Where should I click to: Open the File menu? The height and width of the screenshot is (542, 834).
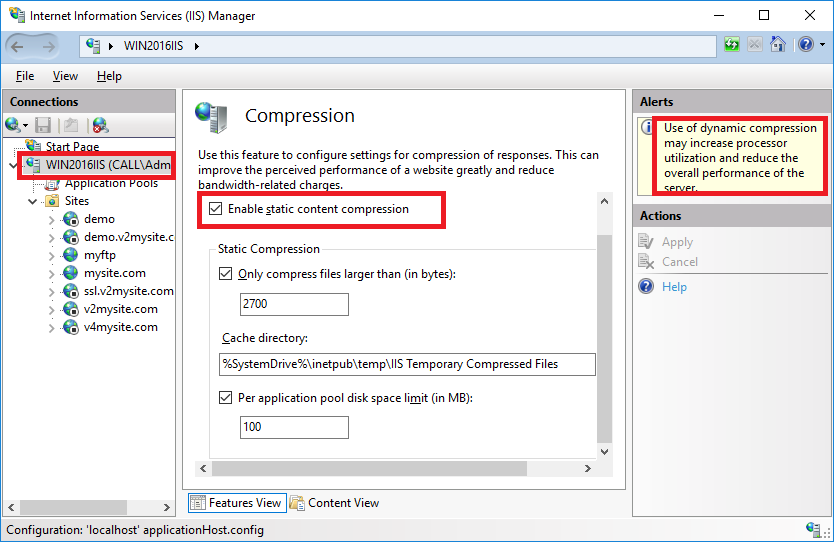pos(25,76)
